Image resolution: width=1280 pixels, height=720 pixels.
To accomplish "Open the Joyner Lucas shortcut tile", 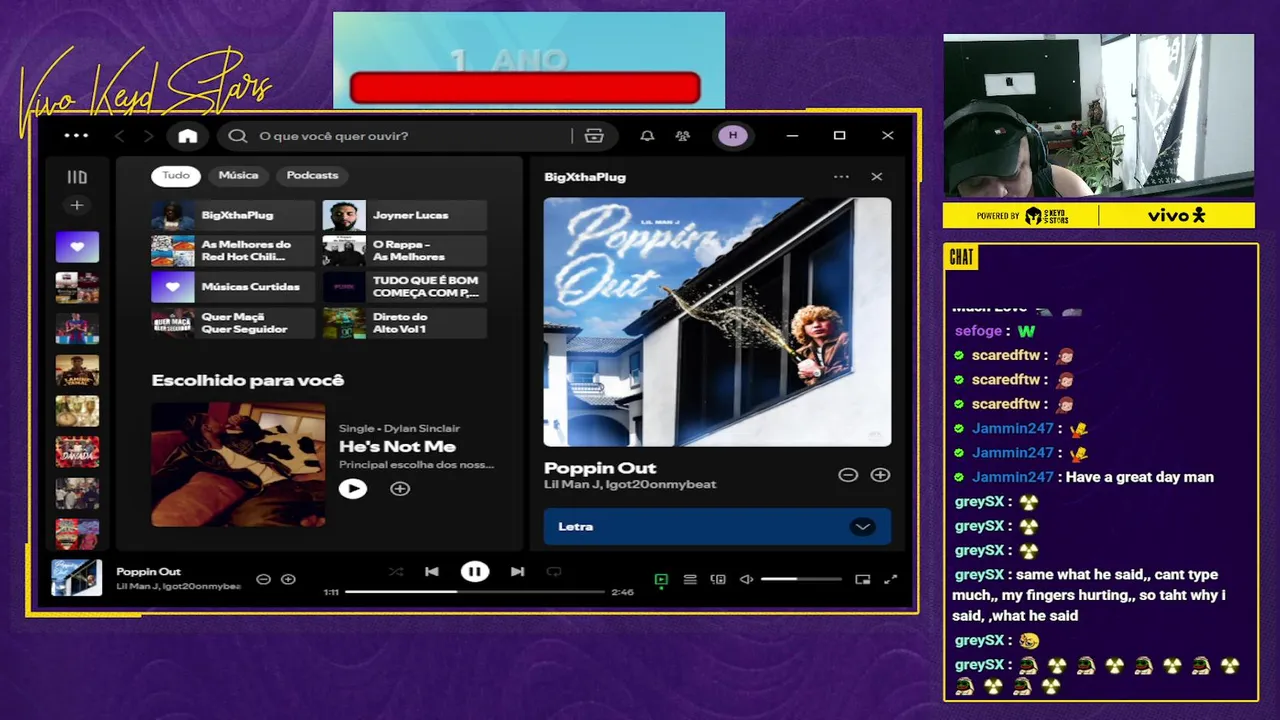I will pyautogui.click(x=404, y=215).
